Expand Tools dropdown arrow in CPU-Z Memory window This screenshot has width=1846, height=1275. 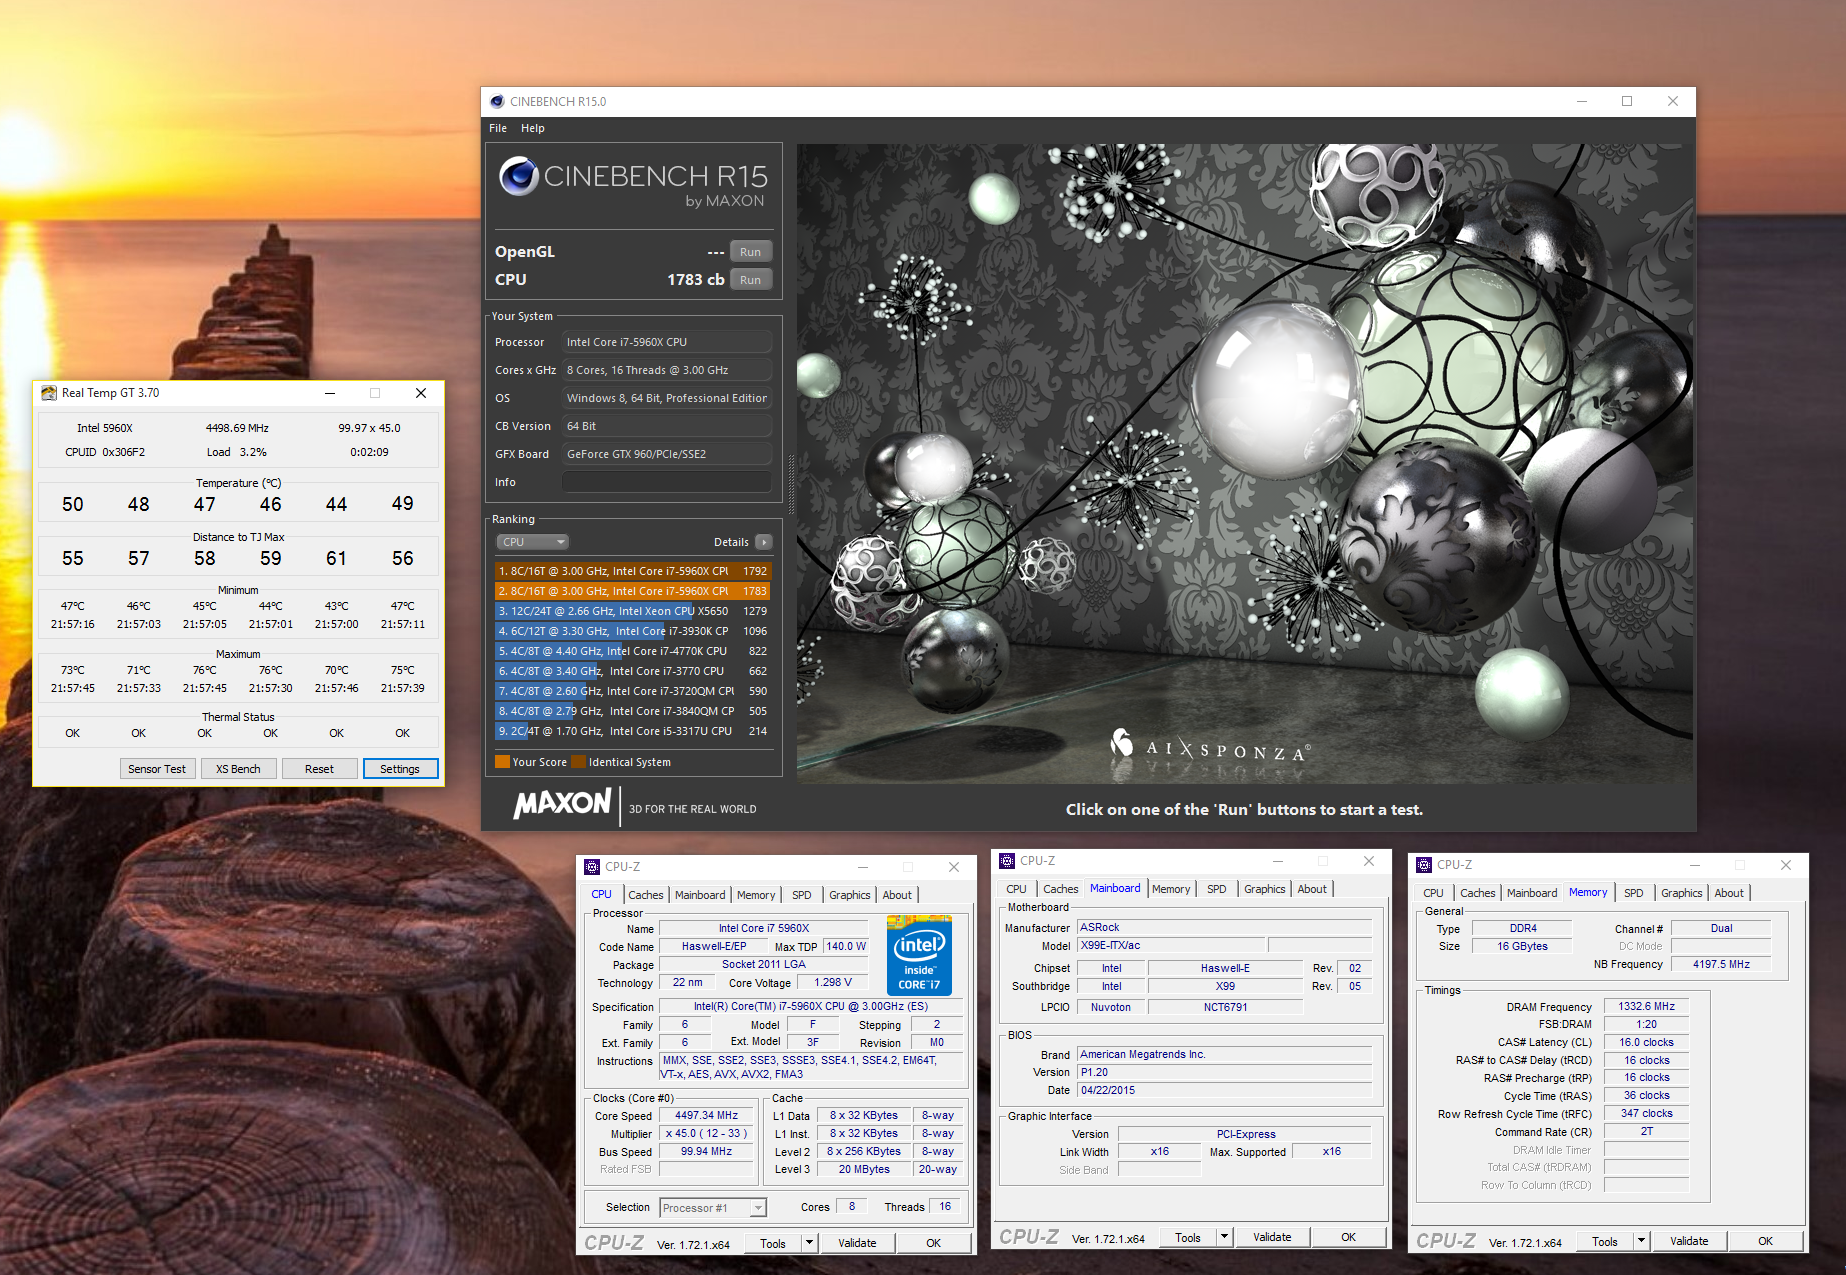[x=1641, y=1241]
